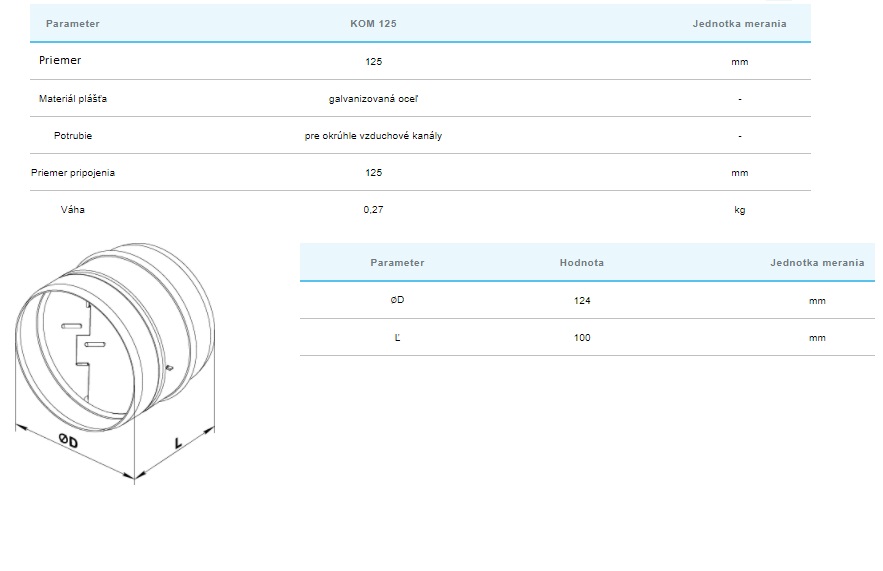Screen dimensions: 883x571
Task: Select the 124 diameter value
Action: 582,300
